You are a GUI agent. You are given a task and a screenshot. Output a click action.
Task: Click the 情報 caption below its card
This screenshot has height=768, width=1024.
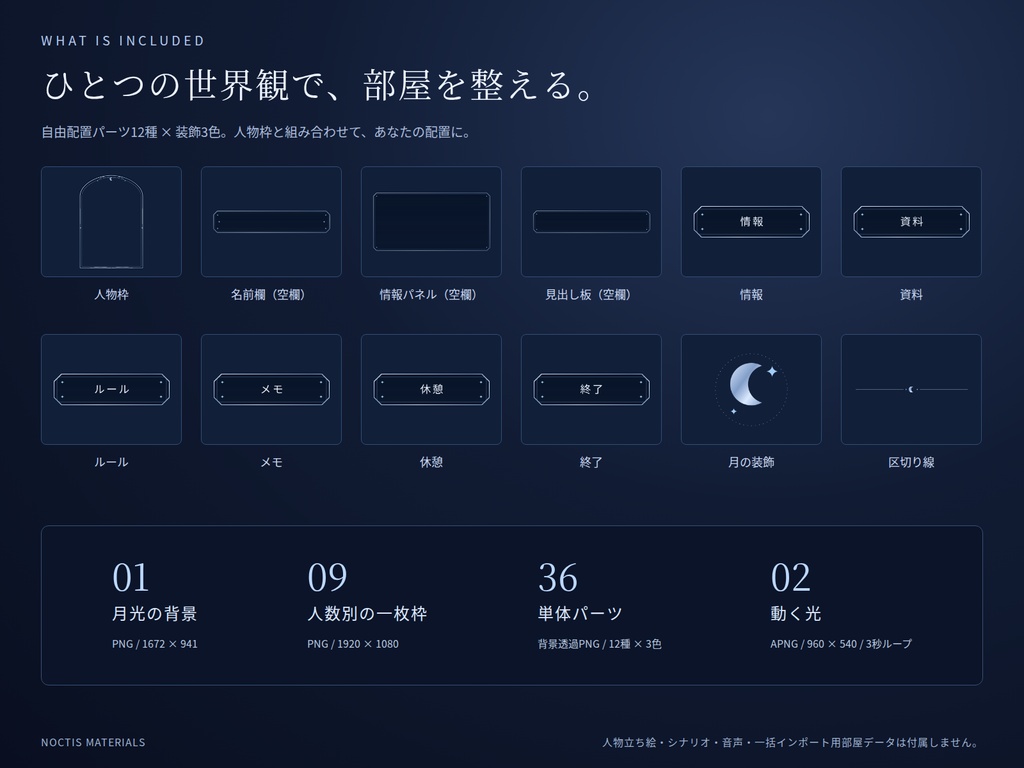coord(751,295)
